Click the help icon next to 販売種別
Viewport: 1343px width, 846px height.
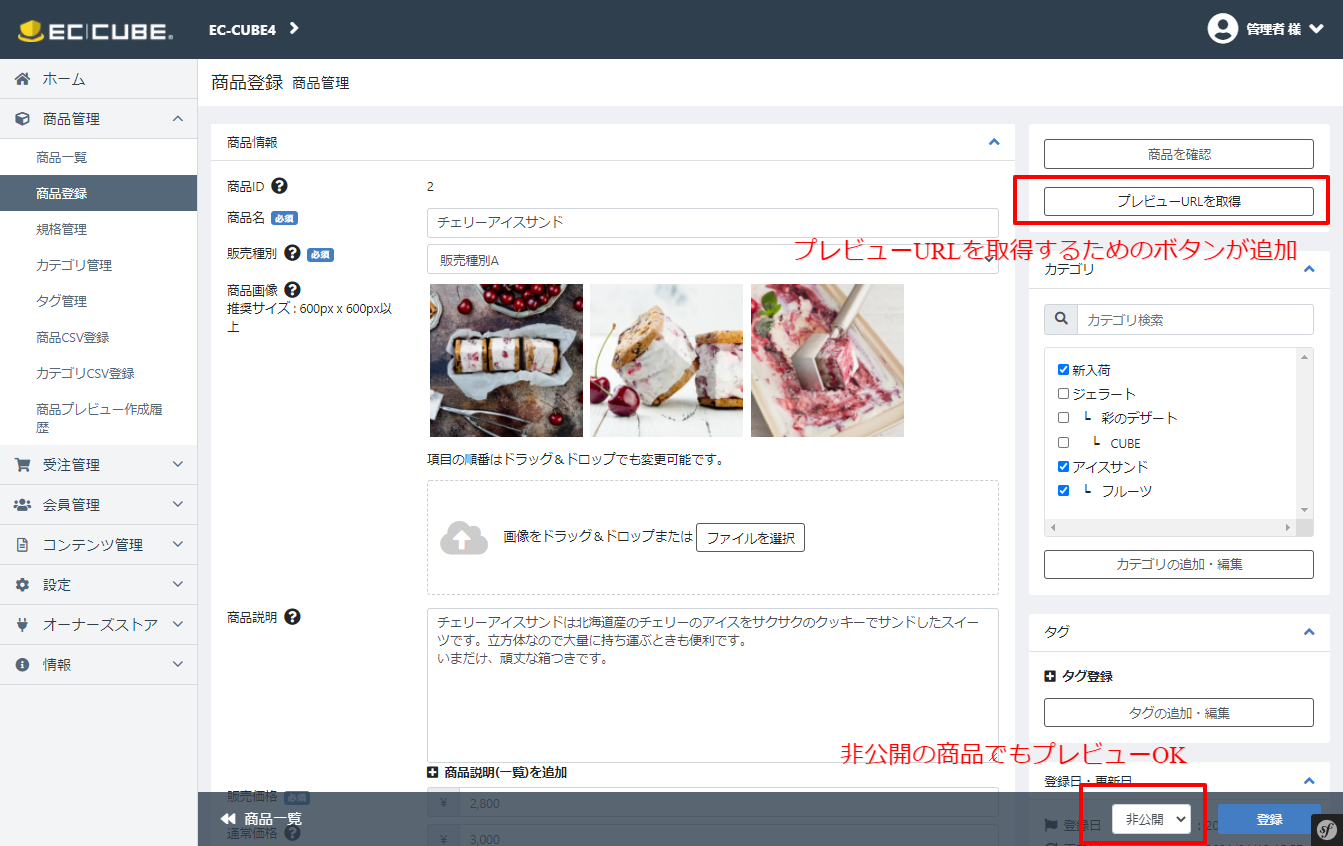292,254
